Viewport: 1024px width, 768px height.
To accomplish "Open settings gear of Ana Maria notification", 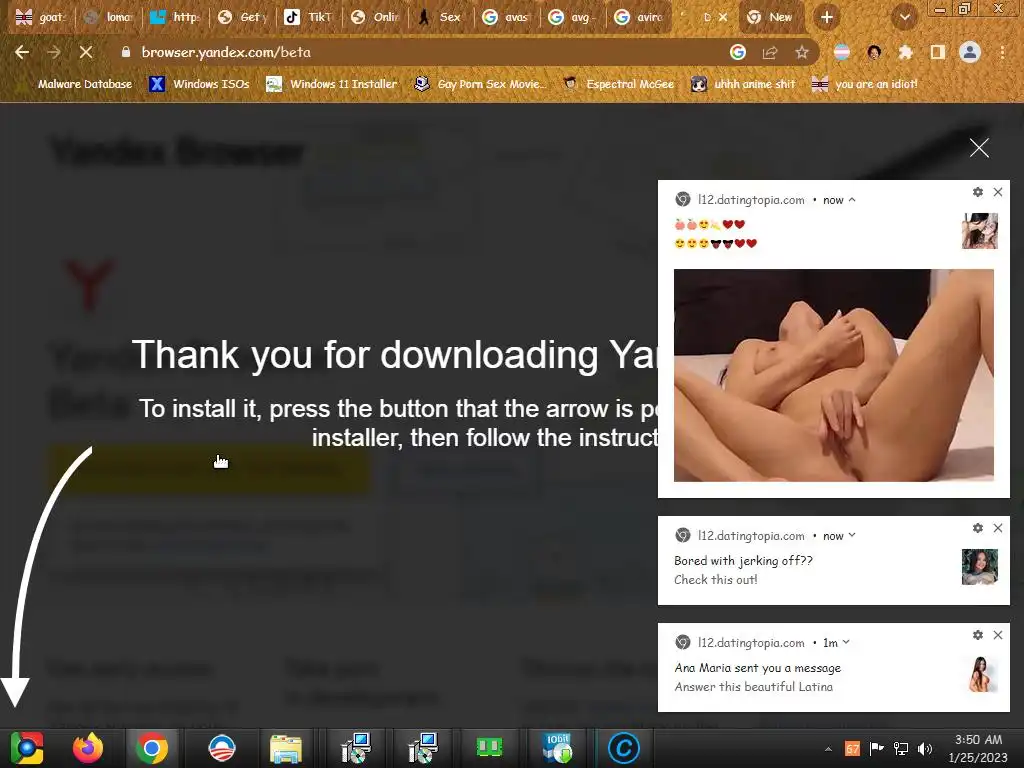I will coord(978,635).
